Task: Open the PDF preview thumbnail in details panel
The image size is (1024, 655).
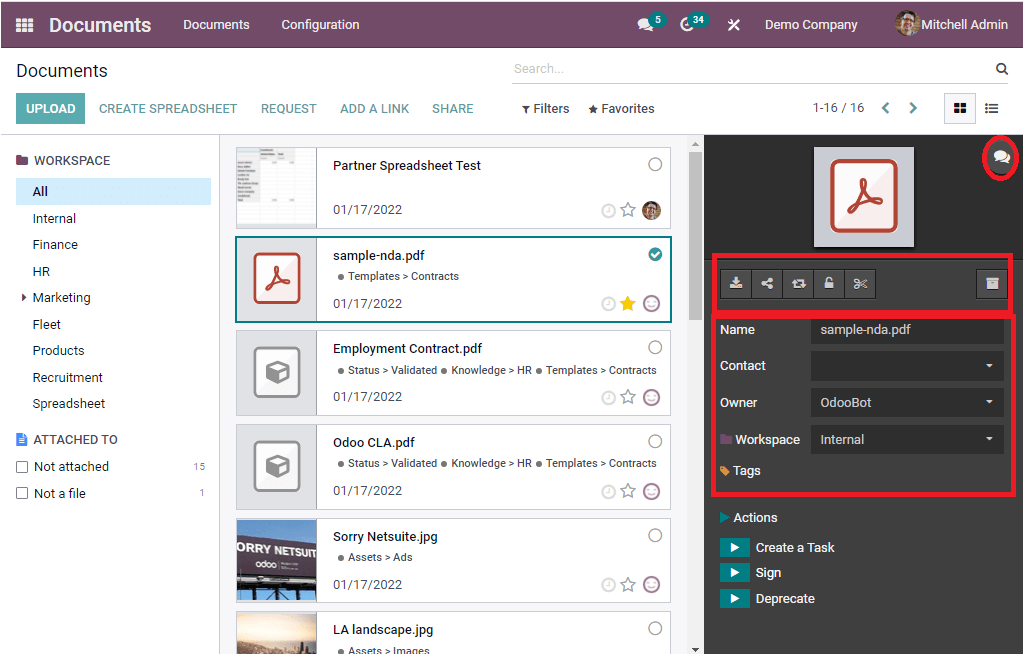Action: 863,197
